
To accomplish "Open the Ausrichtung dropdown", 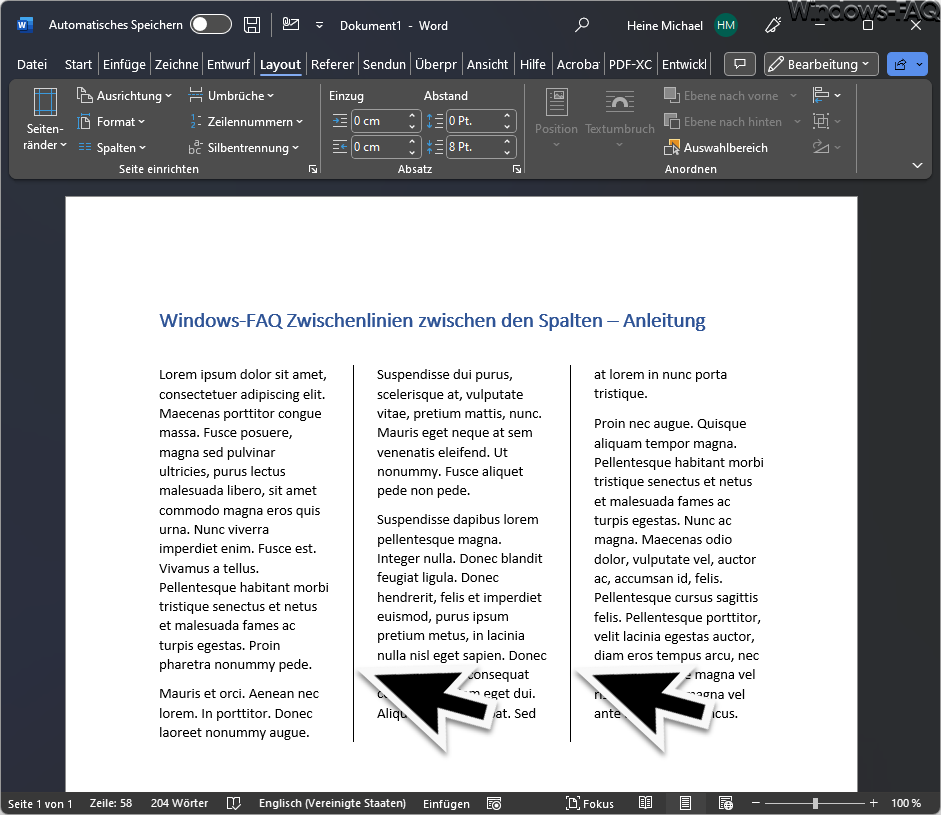I will click(124, 95).
